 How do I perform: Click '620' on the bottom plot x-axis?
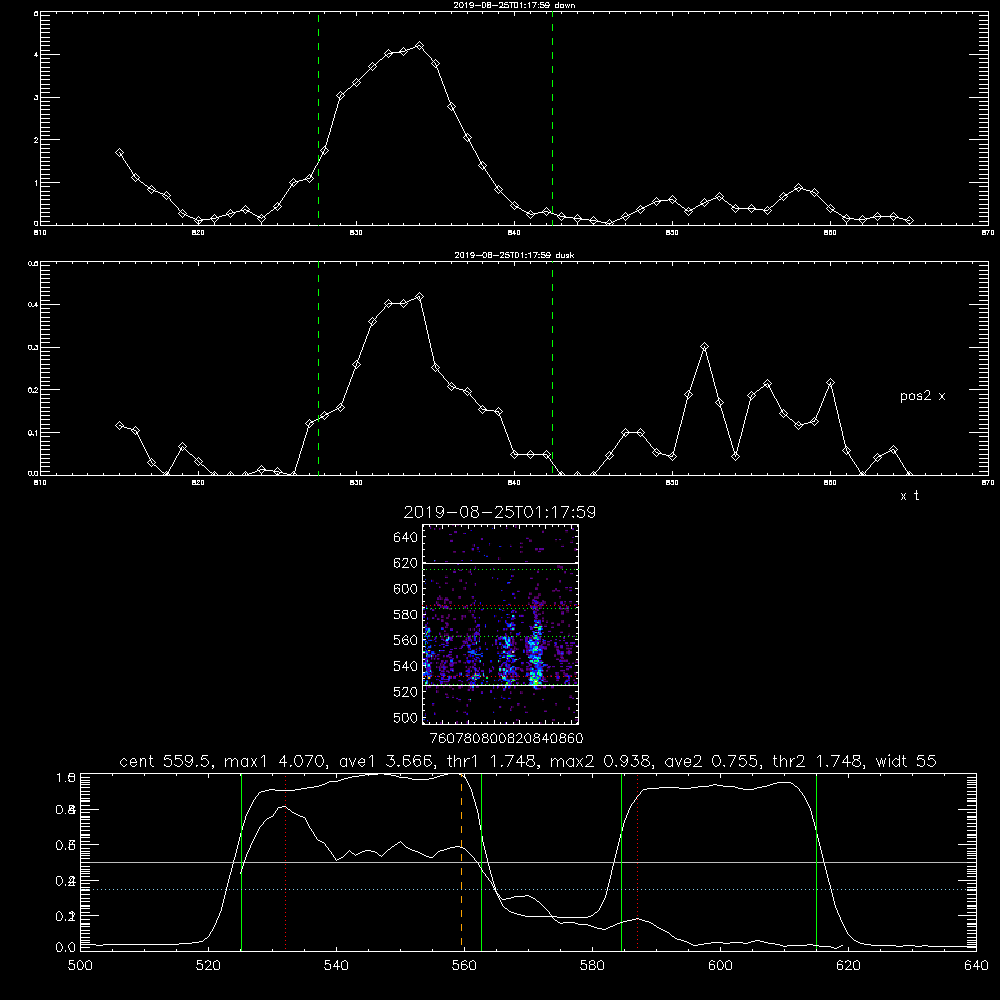point(848,966)
